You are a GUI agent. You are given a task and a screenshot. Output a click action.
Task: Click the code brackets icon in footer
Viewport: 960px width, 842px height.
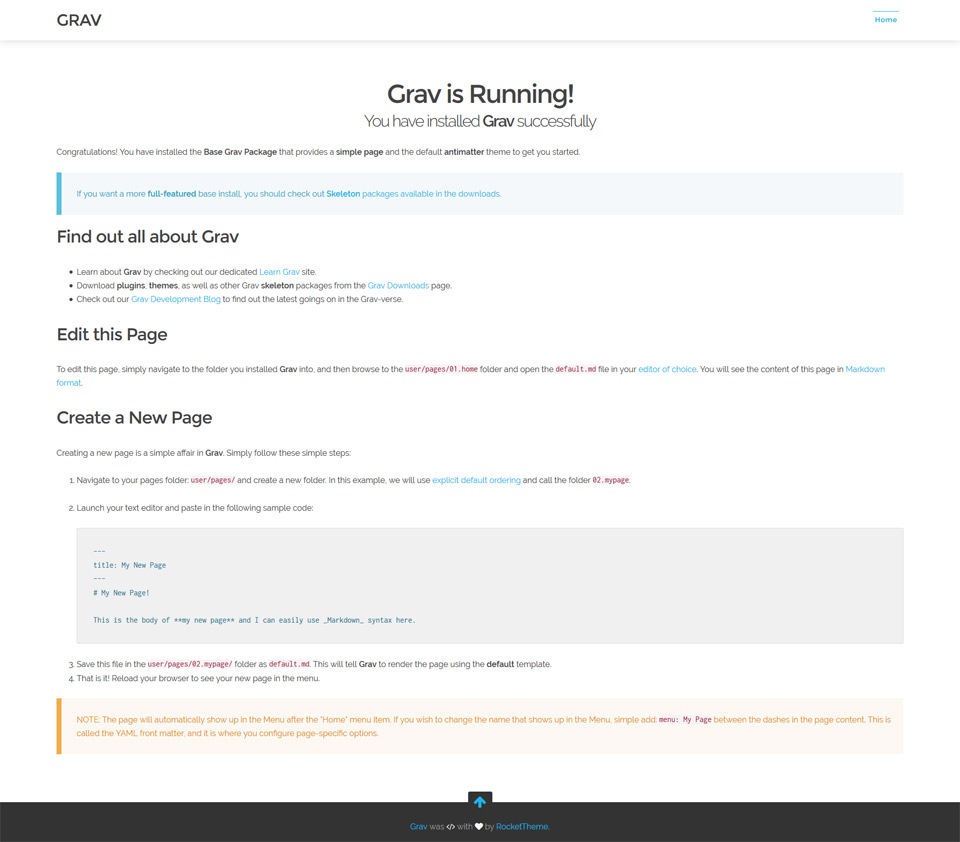[x=451, y=827]
